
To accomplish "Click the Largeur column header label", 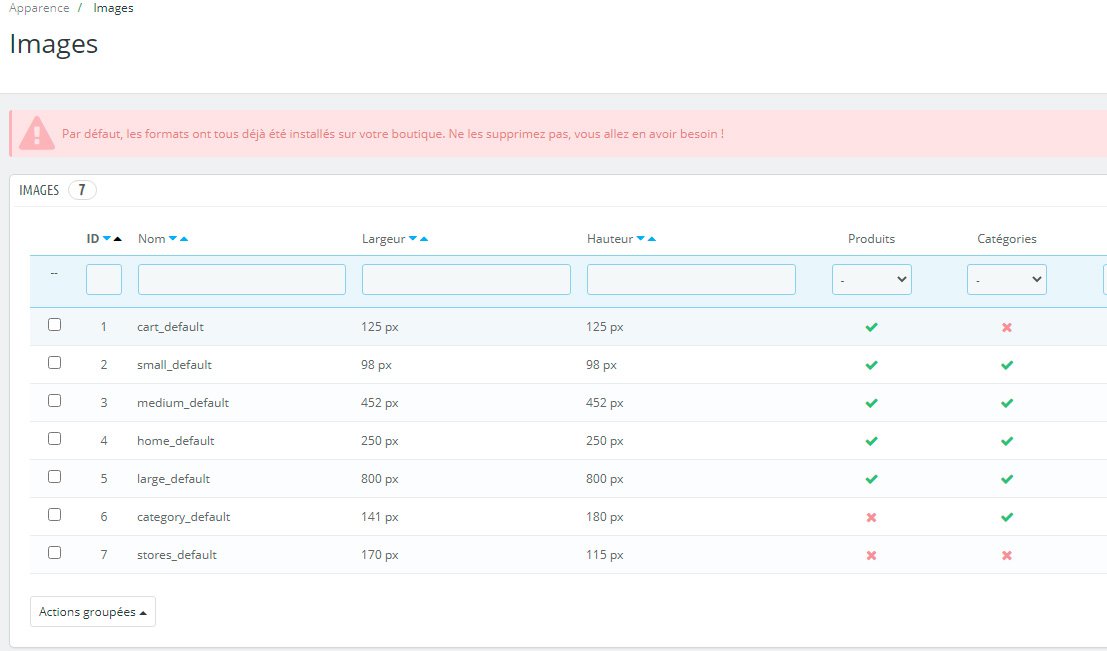I will click(x=383, y=239).
